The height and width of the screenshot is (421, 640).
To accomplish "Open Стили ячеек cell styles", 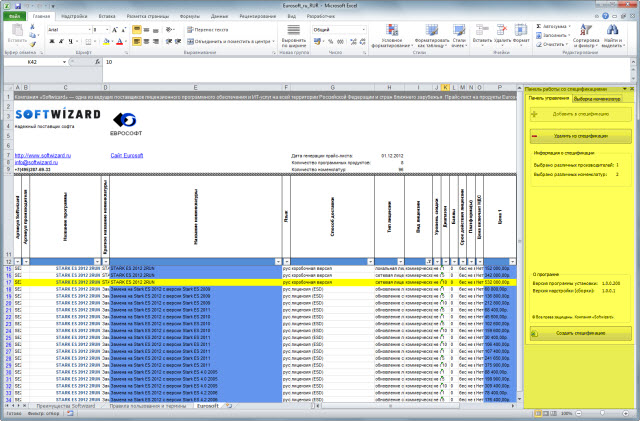I will [459, 36].
